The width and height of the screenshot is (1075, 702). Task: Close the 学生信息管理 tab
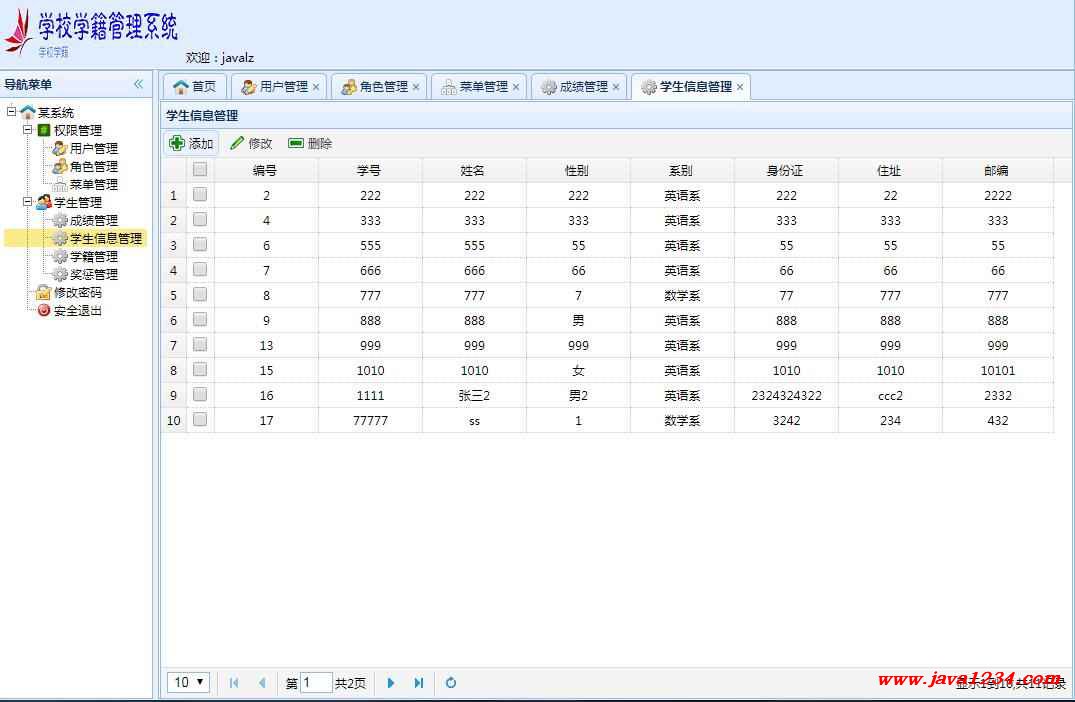(740, 87)
